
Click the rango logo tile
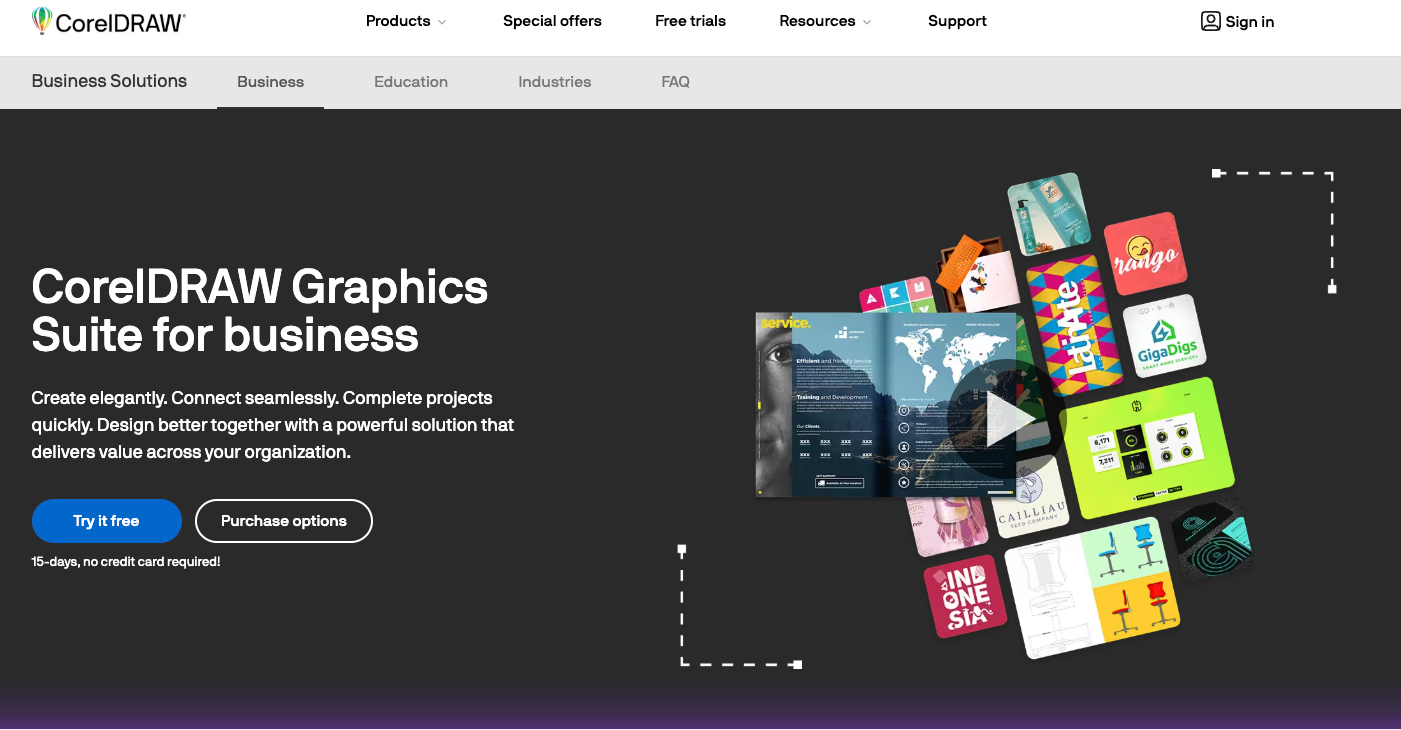(x=1146, y=254)
